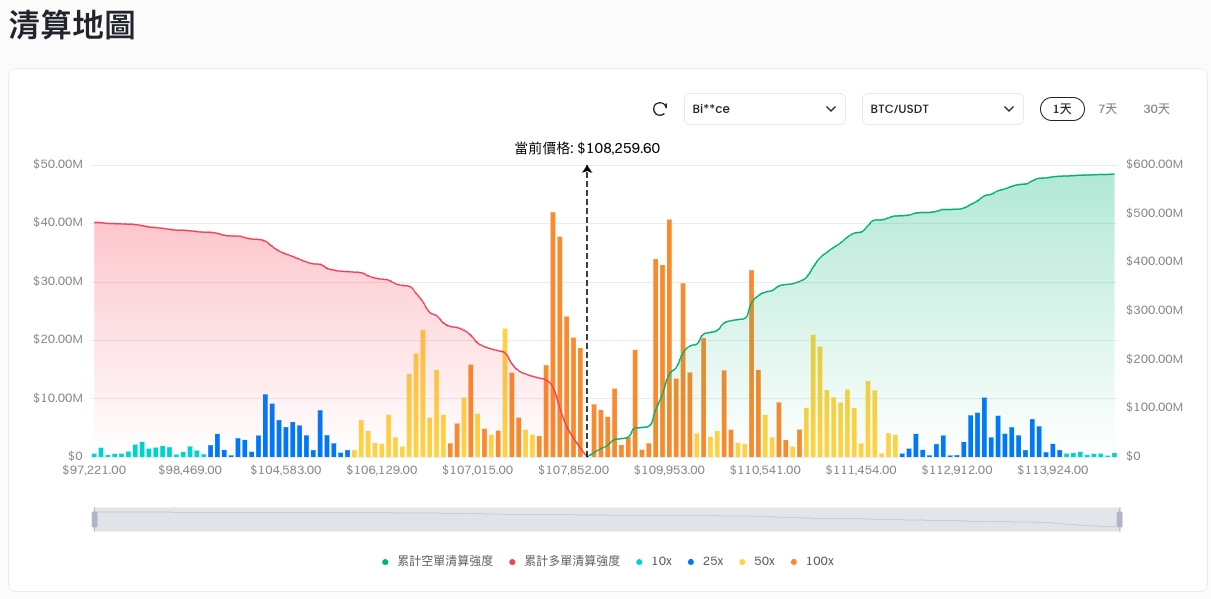Toggle the 累計空單清算強度 legend series
The width and height of the screenshot is (1211, 599).
click(x=438, y=561)
